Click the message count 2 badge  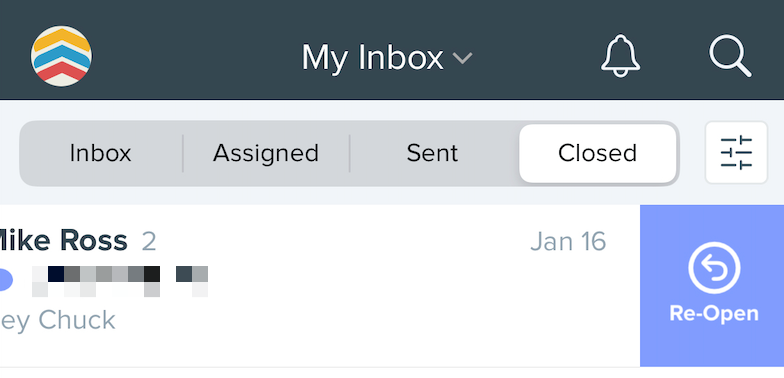click(x=149, y=242)
